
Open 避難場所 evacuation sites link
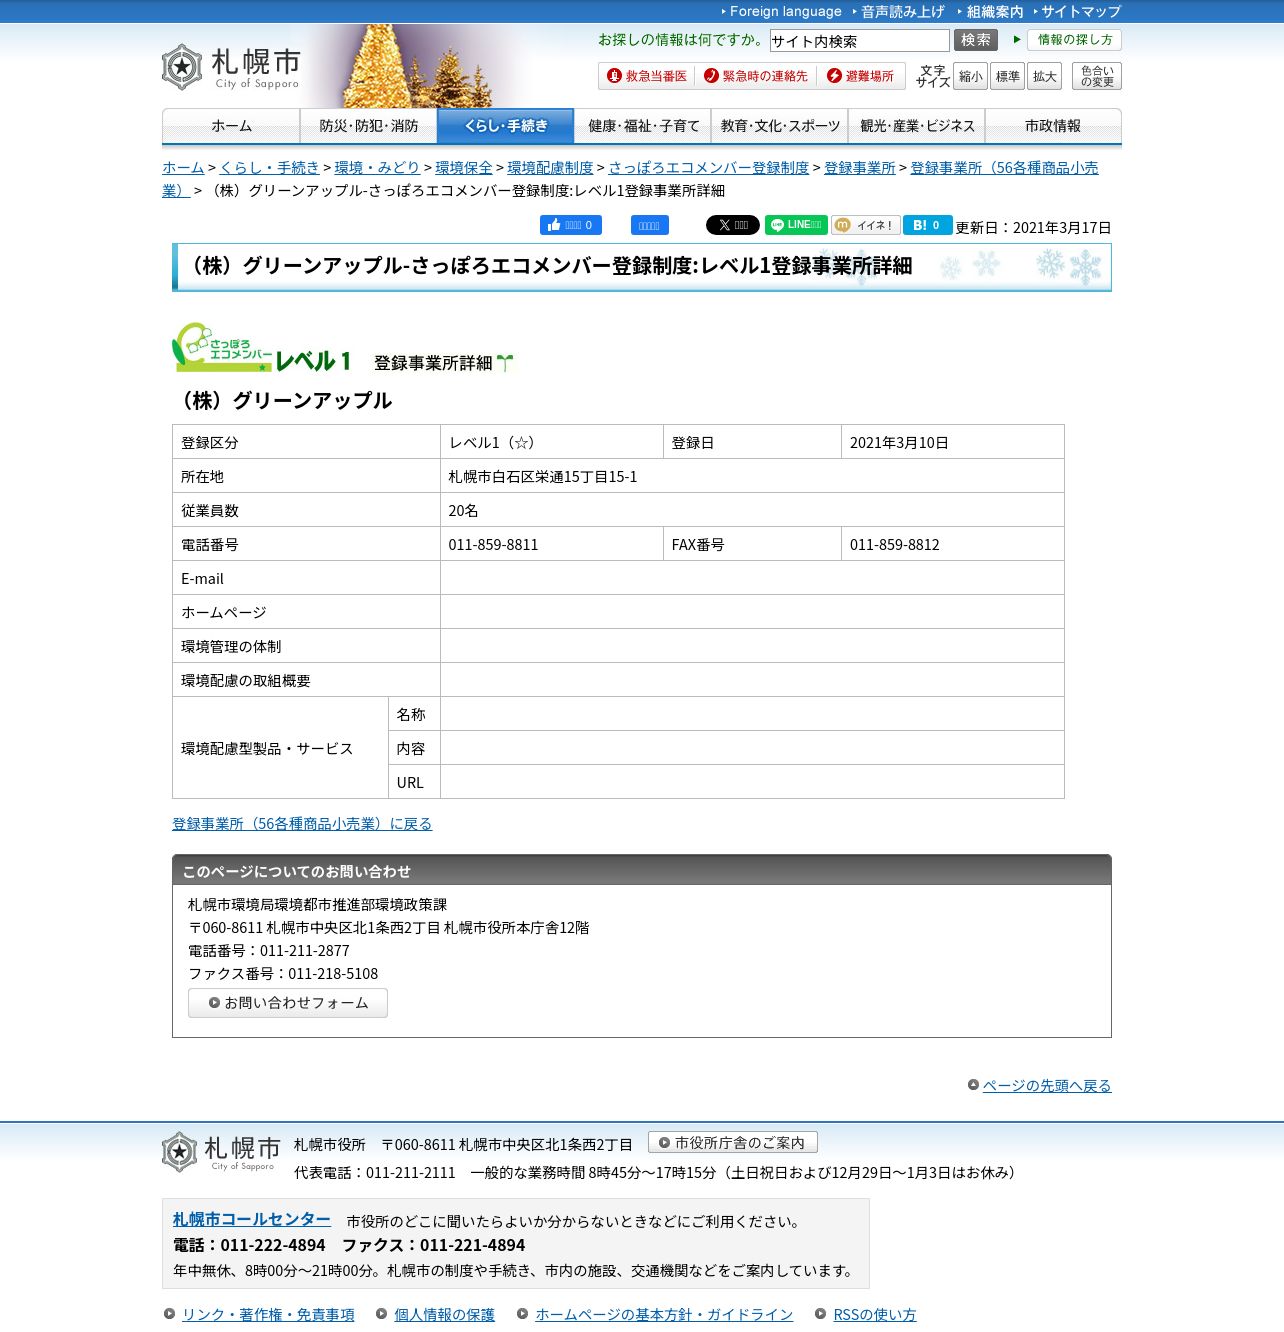(x=860, y=76)
